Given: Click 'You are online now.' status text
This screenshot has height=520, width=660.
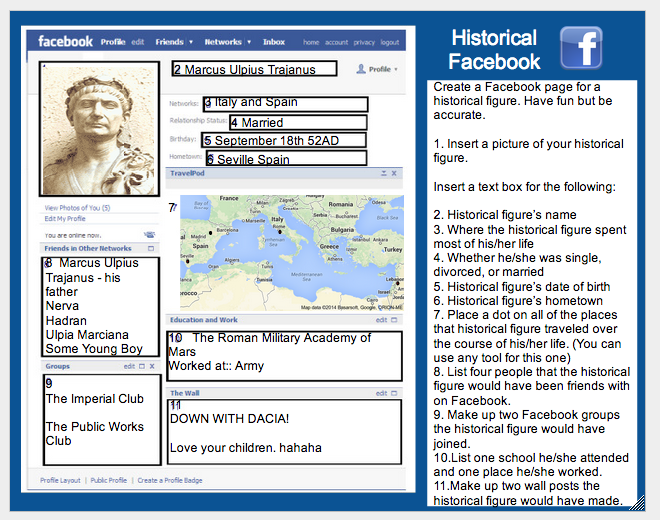Looking at the screenshot, I should point(73,235).
